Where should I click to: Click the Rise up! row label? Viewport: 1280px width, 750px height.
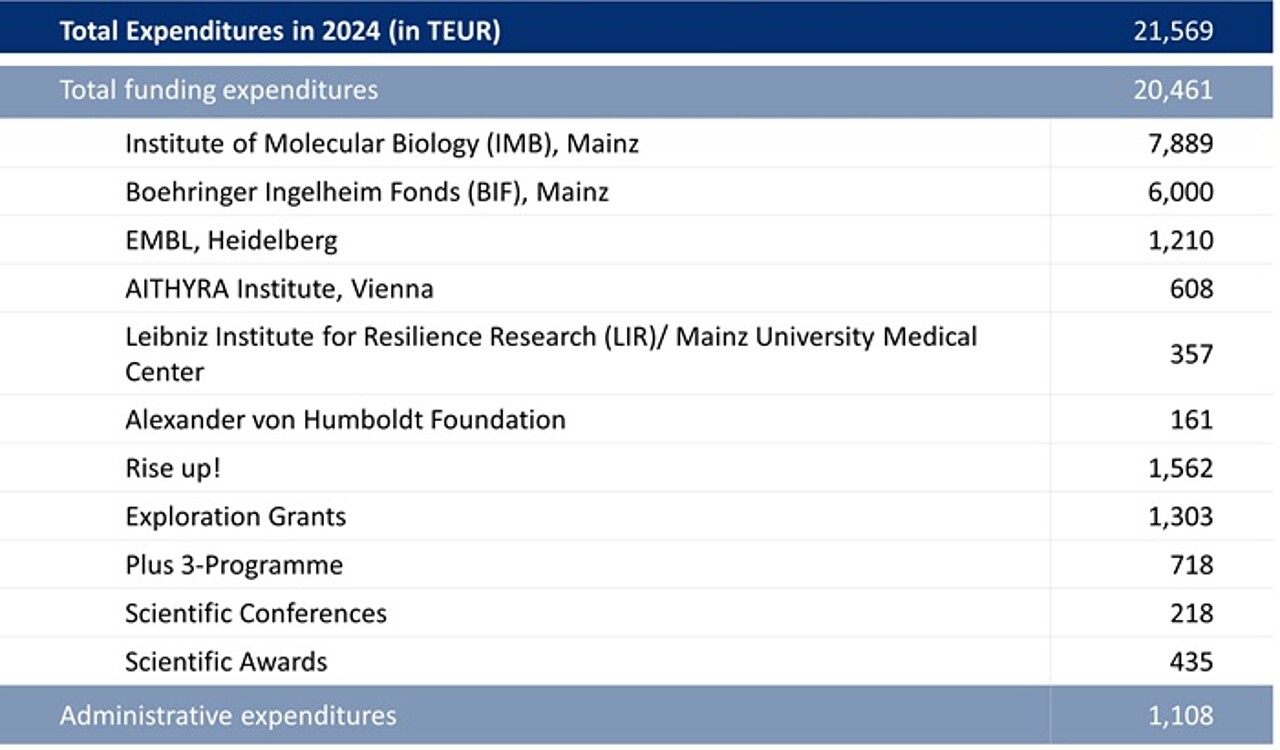[x=172, y=468]
